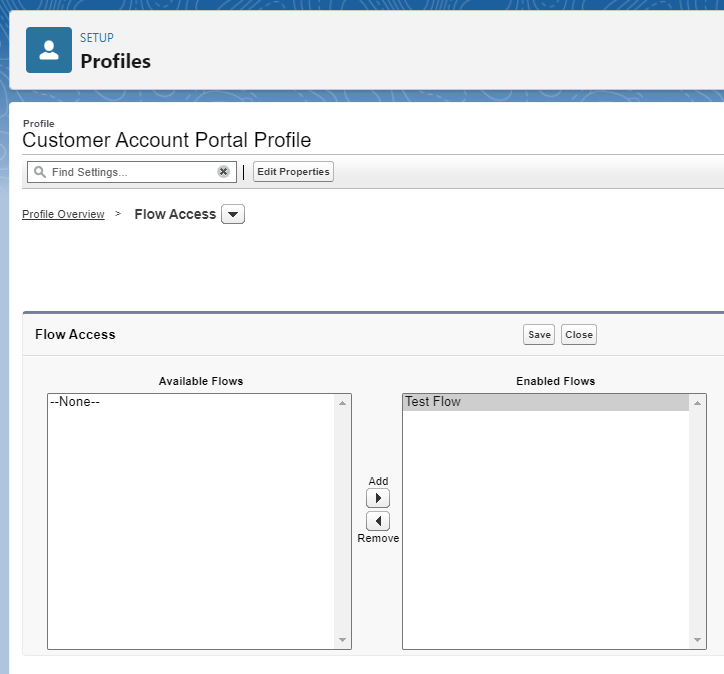Click the Edit Properties button
Image resolution: width=724 pixels, height=674 pixels.
pos(293,172)
